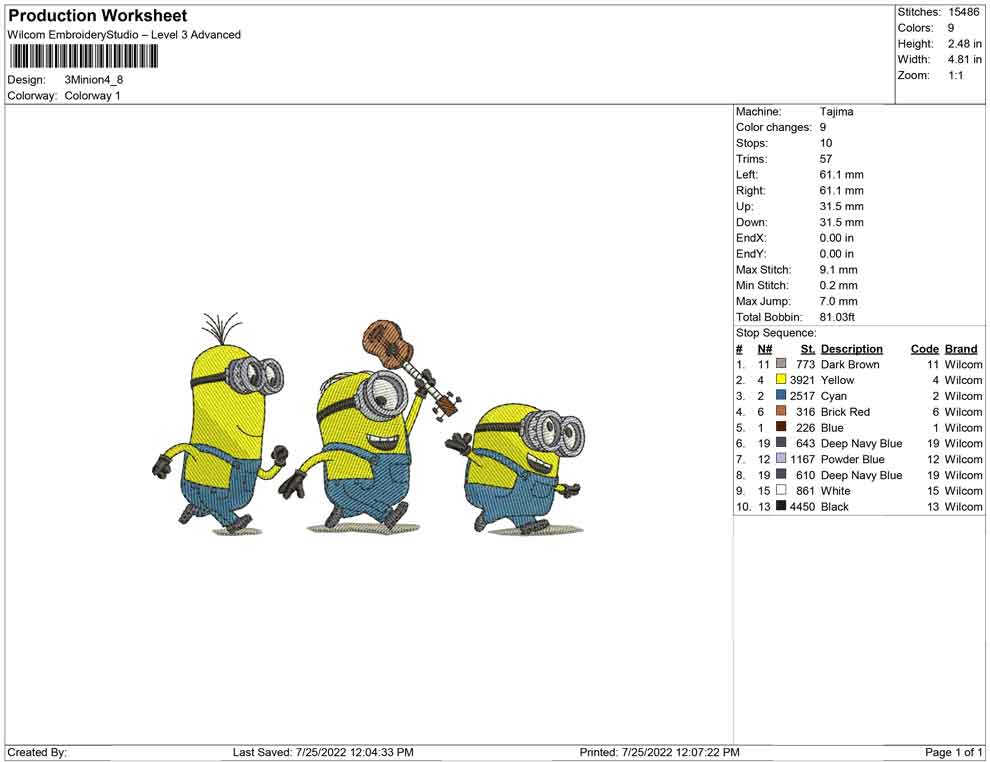Click the Total Bobbin value 81.03ft

point(837,317)
